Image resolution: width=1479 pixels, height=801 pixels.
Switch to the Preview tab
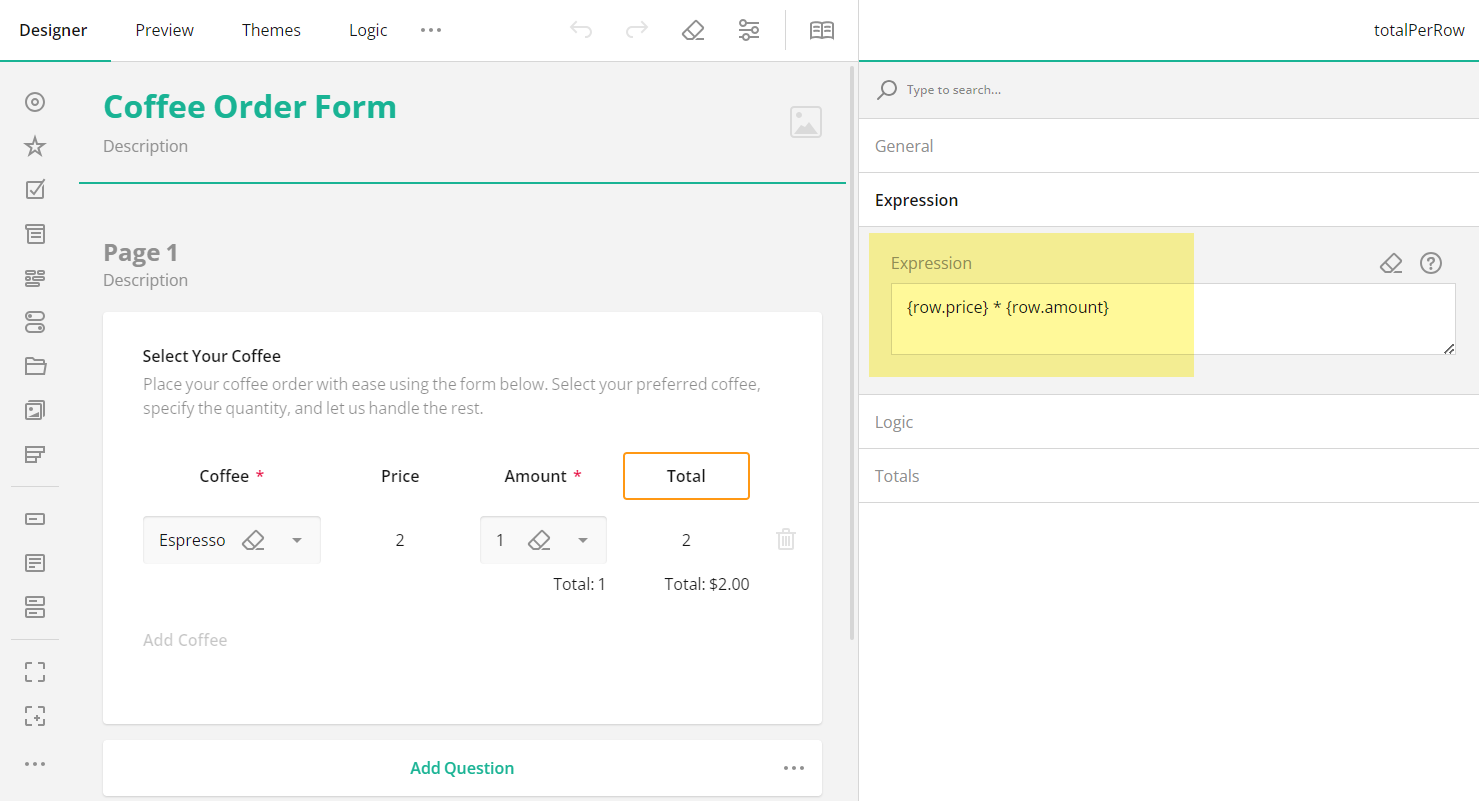pyautogui.click(x=164, y=30)
